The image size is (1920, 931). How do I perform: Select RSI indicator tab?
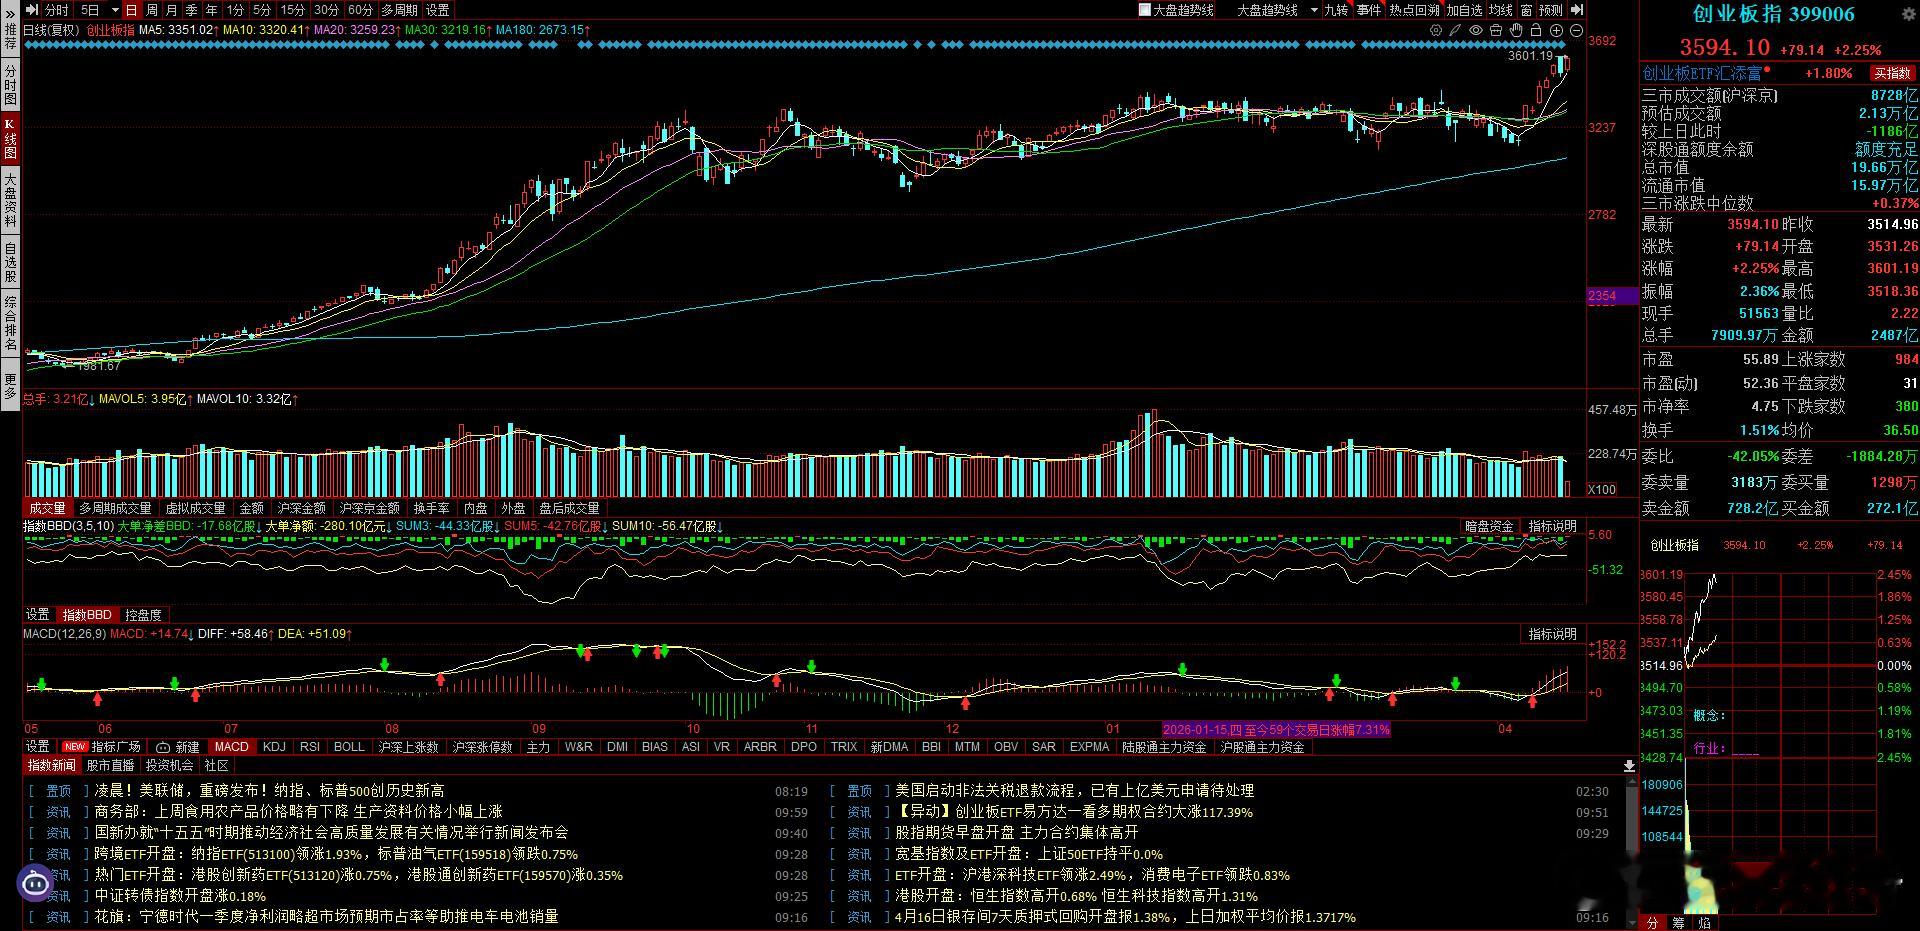[x=310, y=747]
